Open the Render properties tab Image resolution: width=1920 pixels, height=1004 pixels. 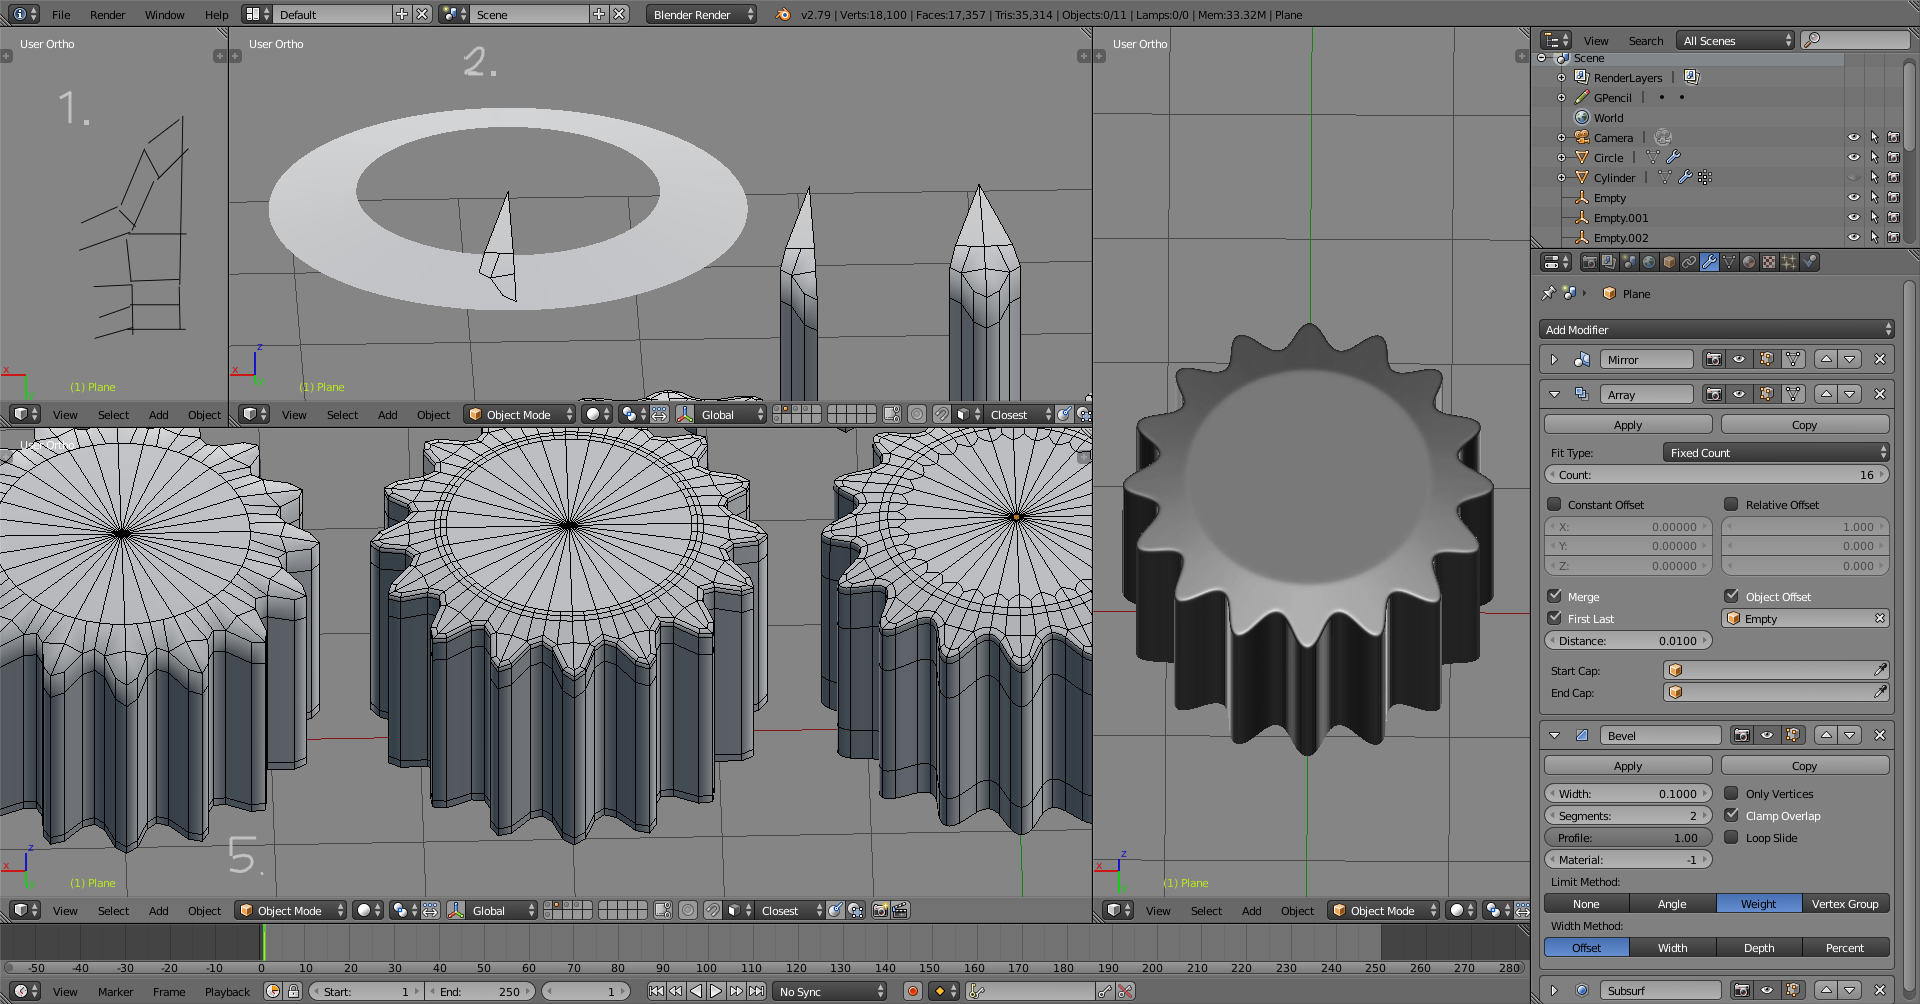click(1589, 262)
